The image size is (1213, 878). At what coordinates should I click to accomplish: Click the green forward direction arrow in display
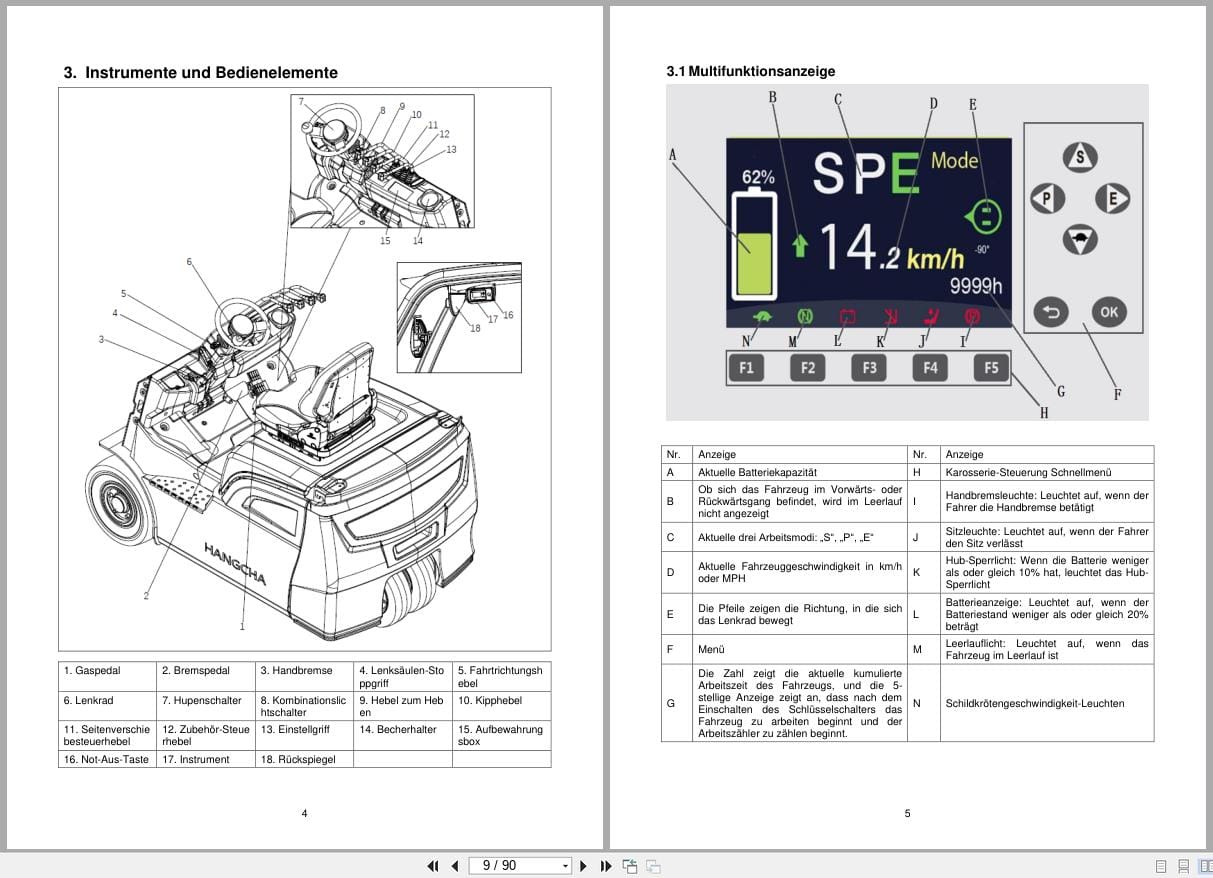tap(800, 246)
